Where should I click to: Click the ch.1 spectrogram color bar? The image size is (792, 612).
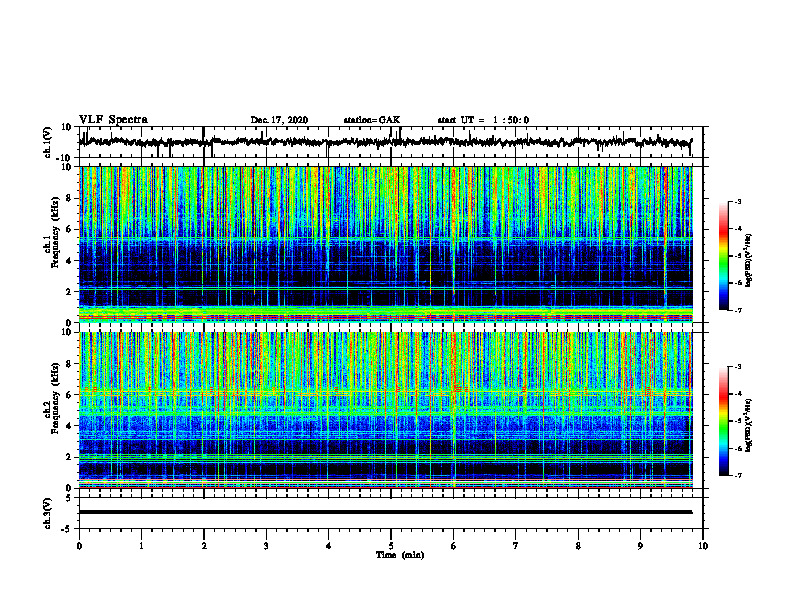723,256
